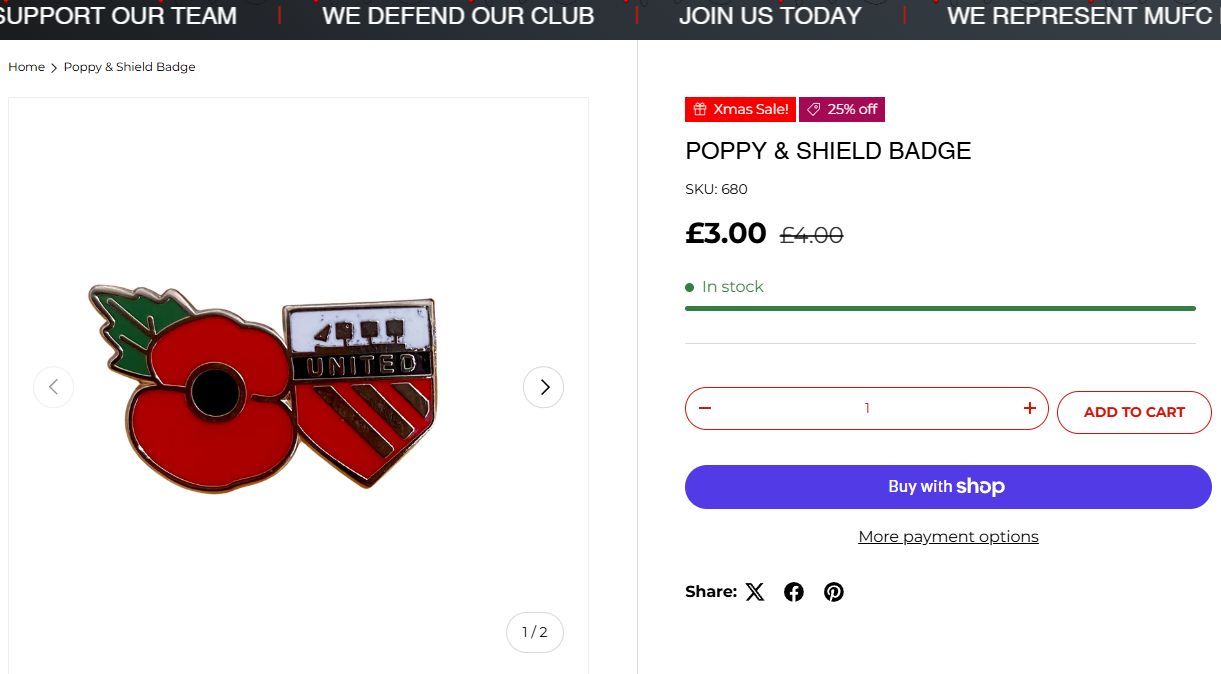This screenshot has height=674, width=1221.
Task: Click the quantity input field
Action: 867,408
